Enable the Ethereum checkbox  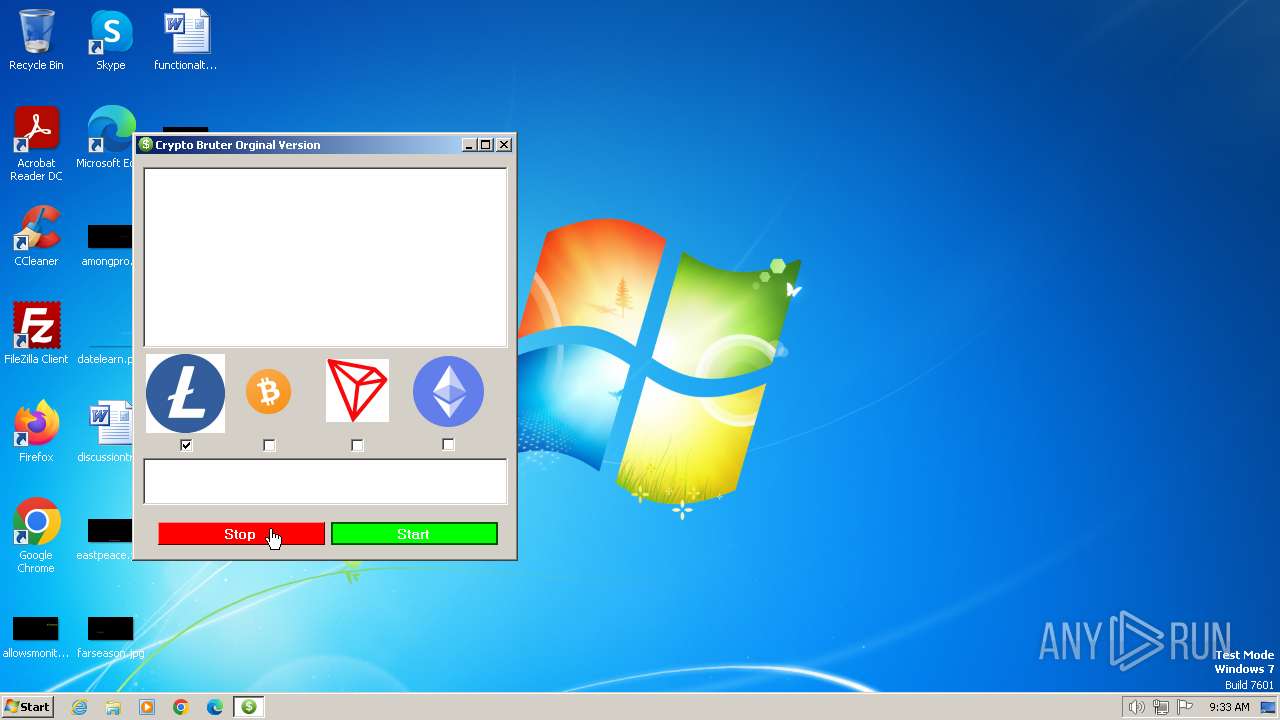448,445
